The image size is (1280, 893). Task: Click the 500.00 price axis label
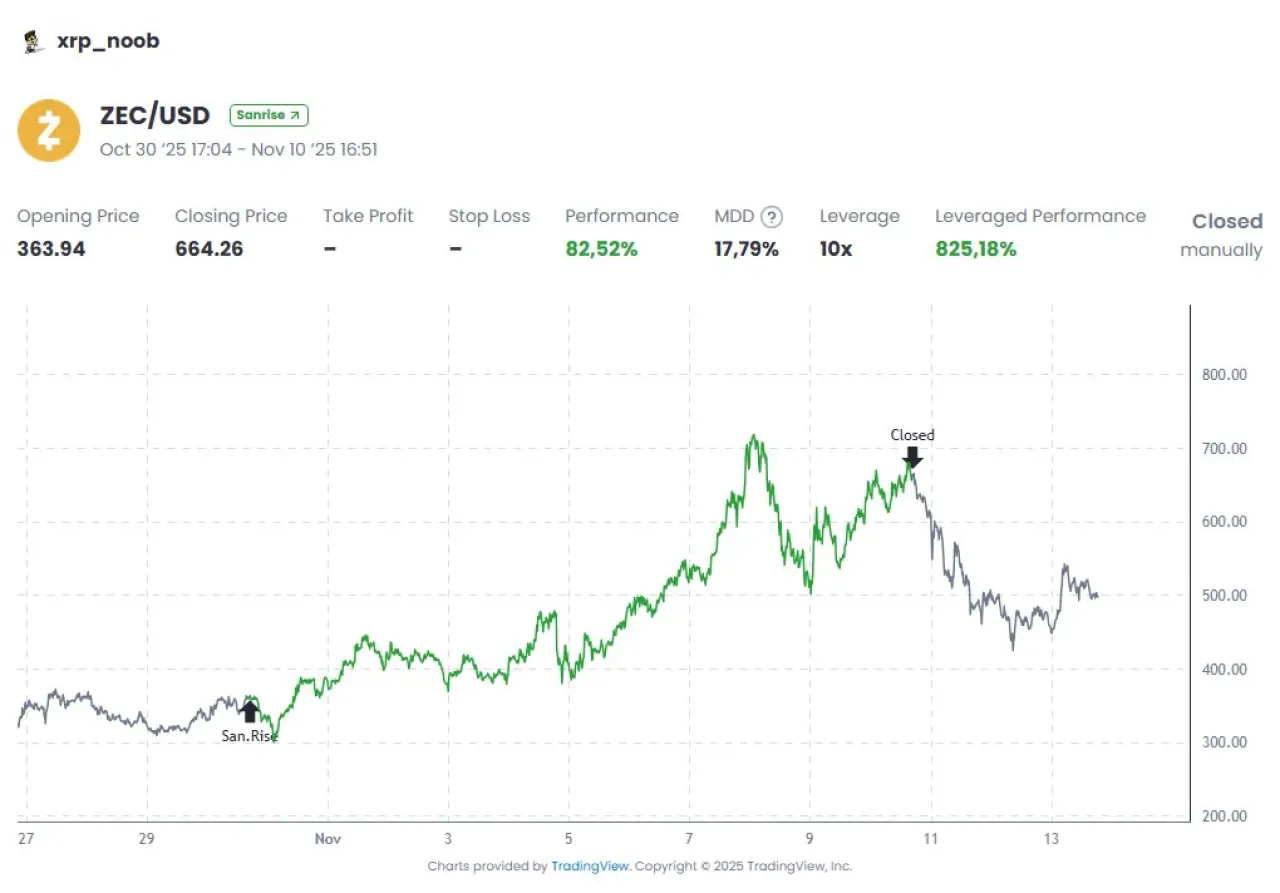click(x=1223, y=596)
